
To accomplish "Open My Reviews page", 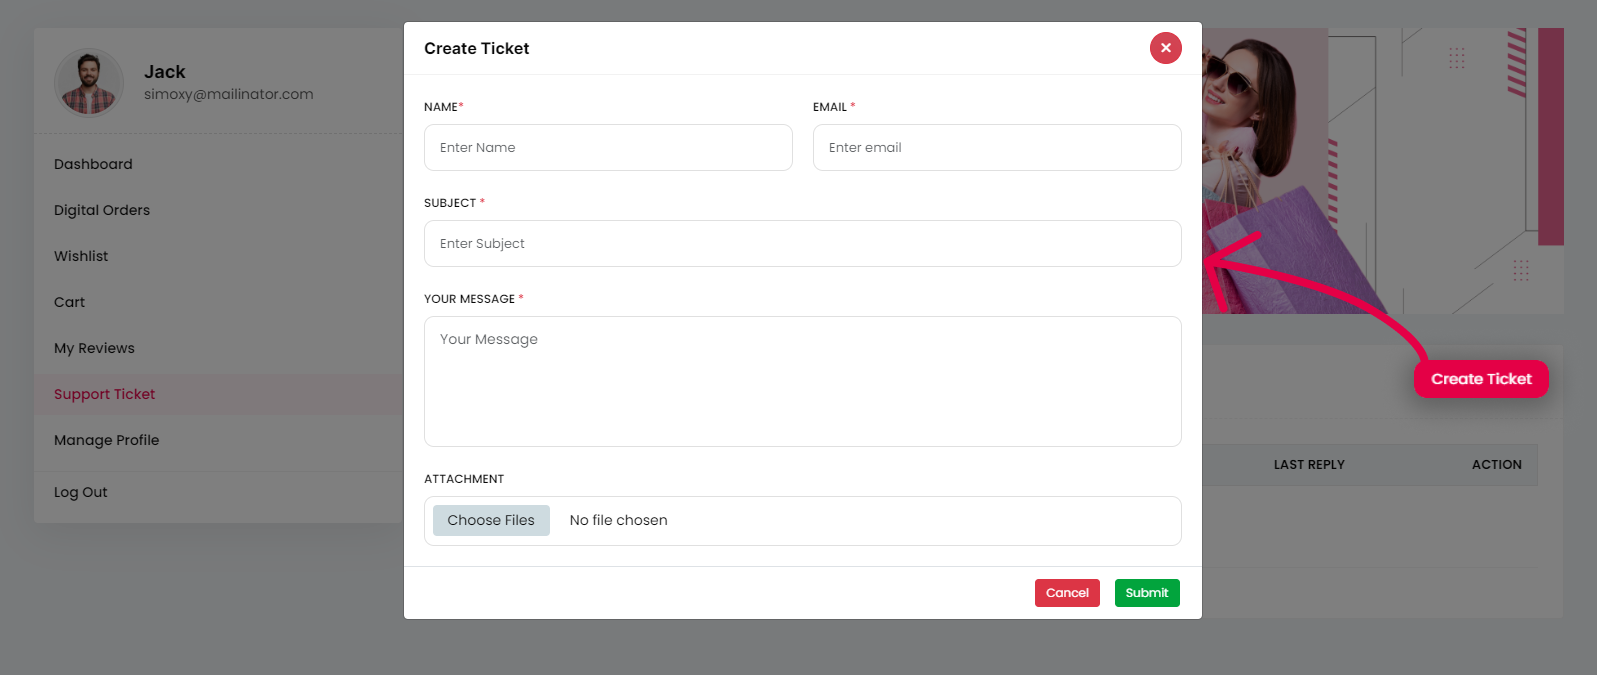I will (94, 348).
